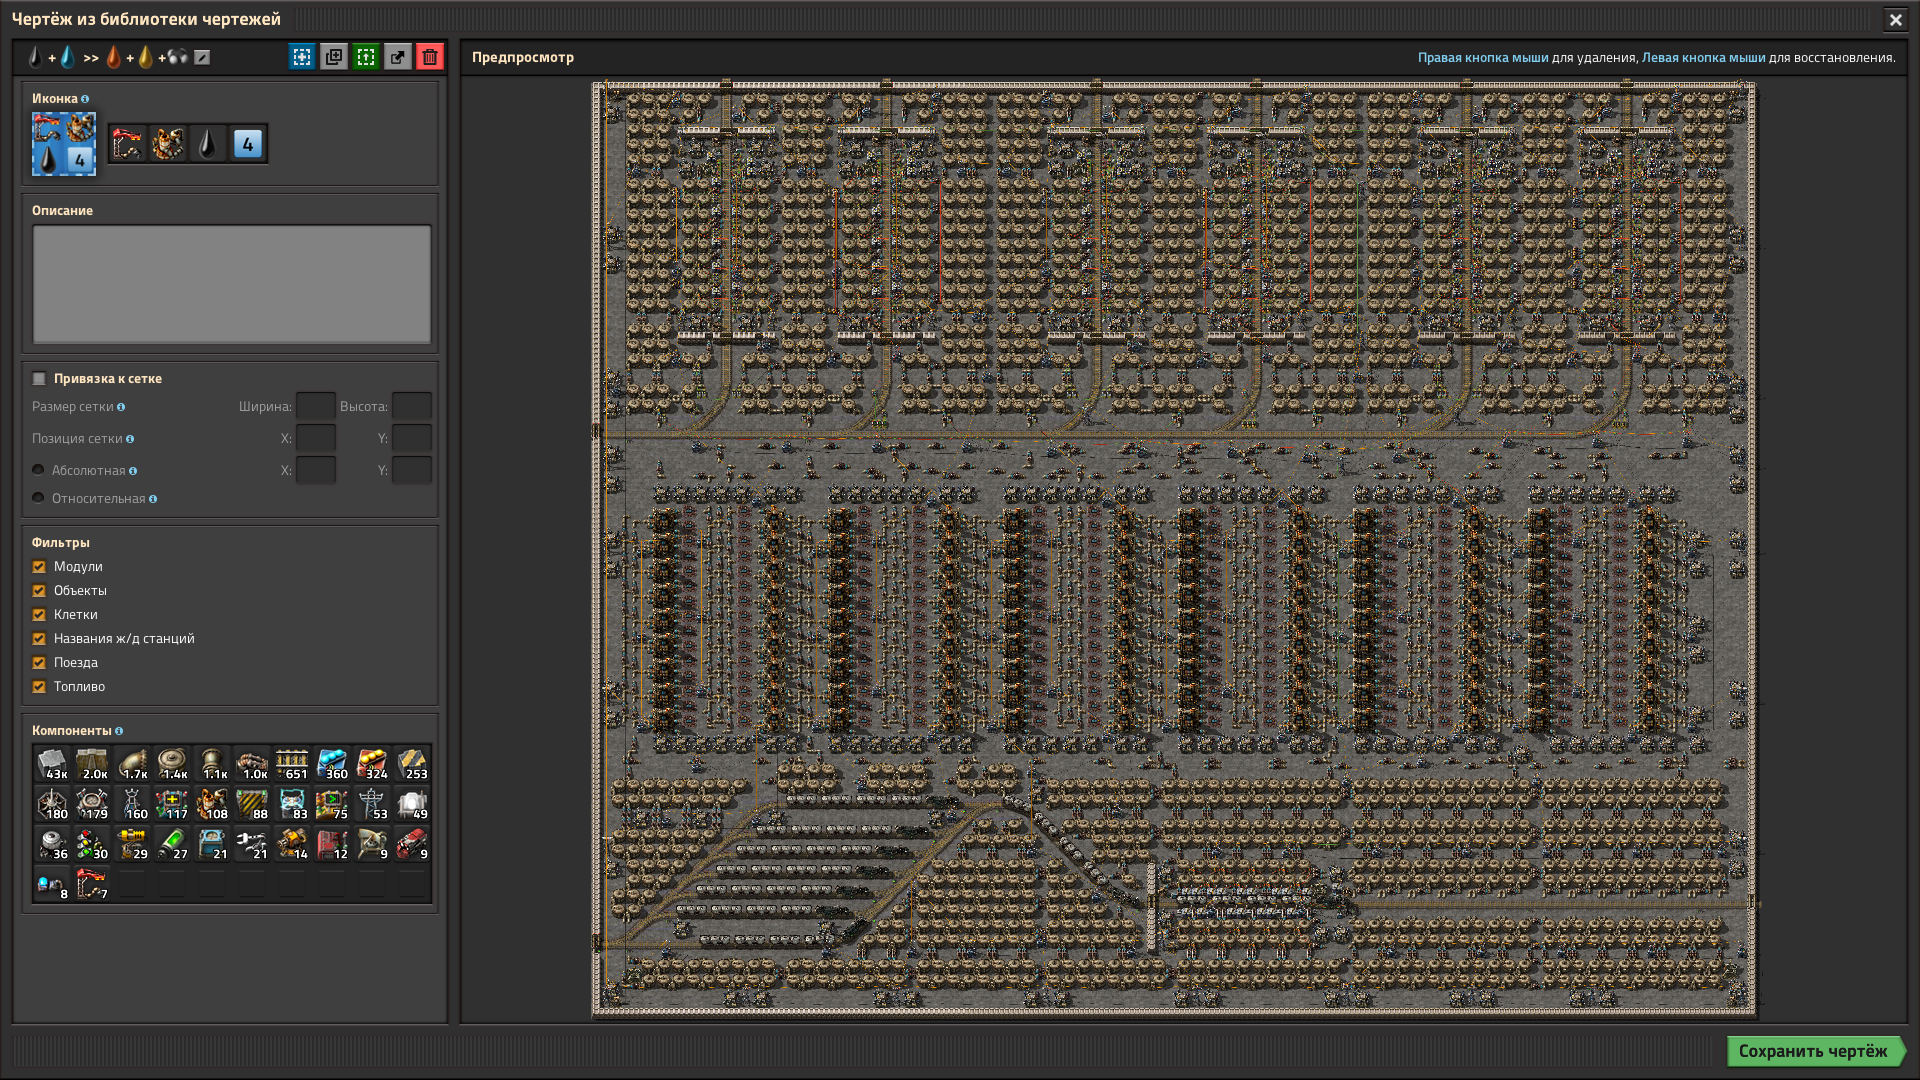Click inside the Описание text box

tap(232, 285)
